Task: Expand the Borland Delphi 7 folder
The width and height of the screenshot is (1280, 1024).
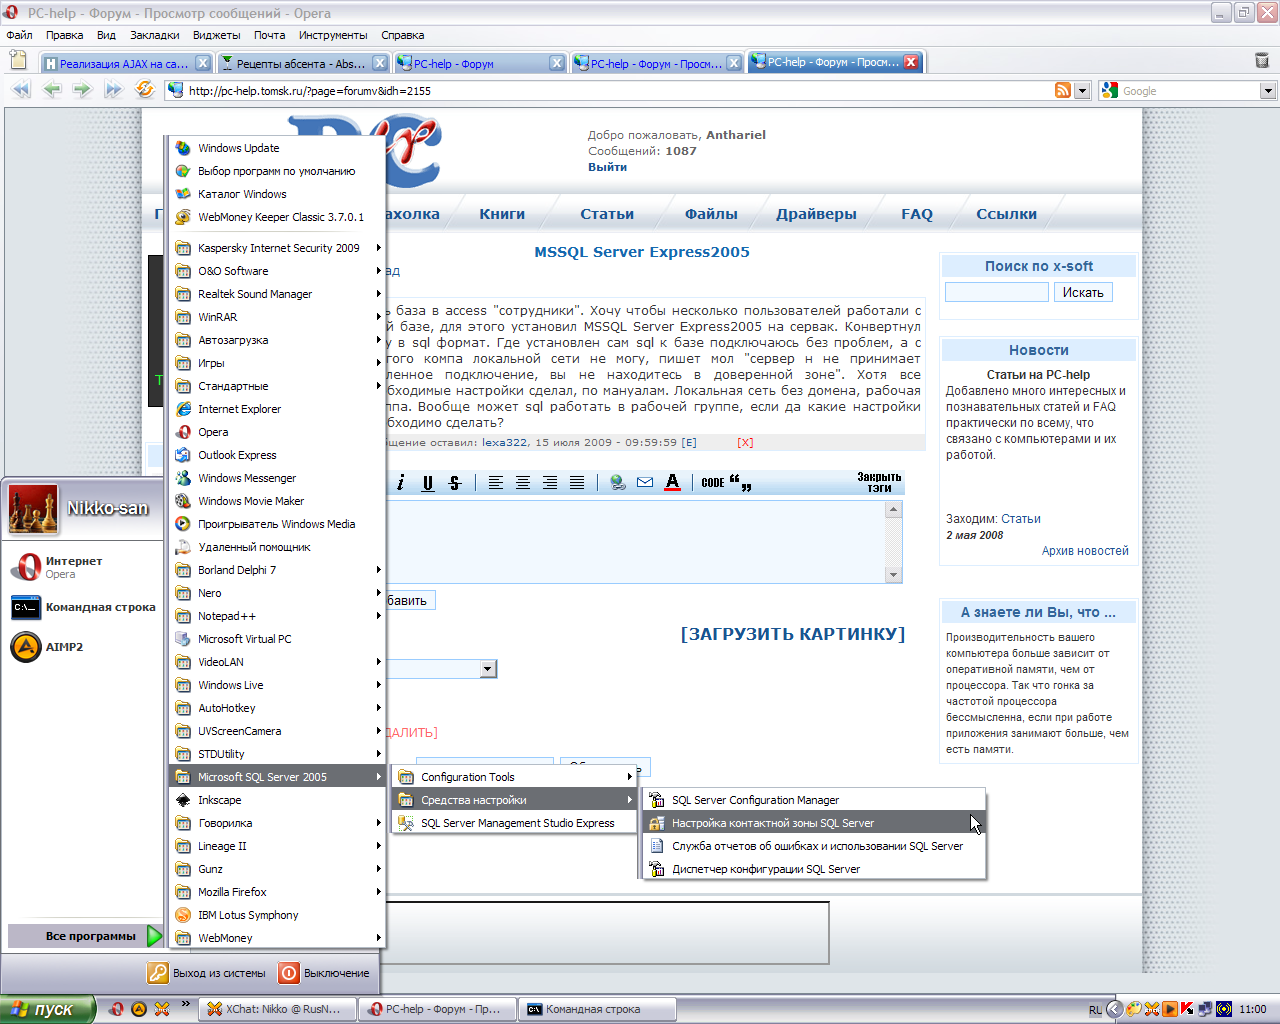Action: pyautogui.click(x=278, y=570)
